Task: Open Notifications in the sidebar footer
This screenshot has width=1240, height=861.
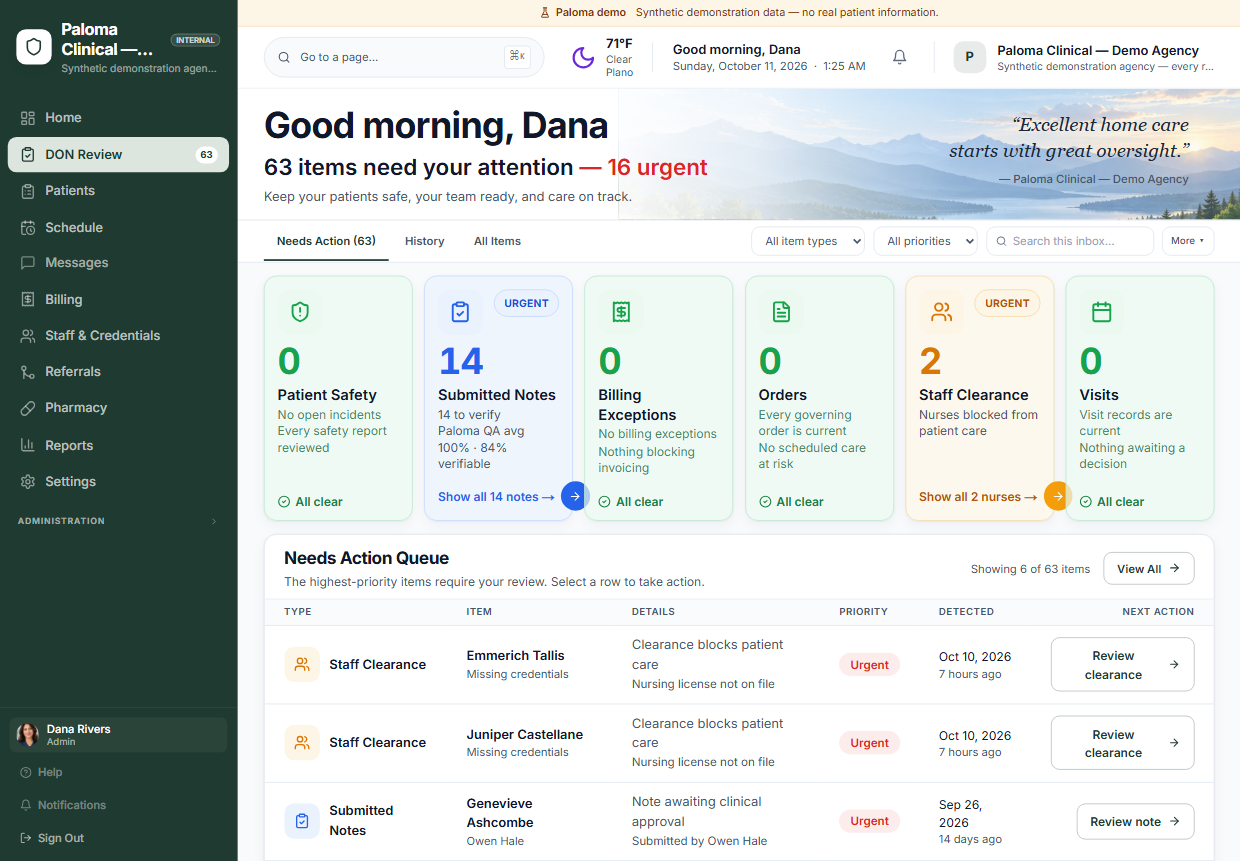Action: tap(118, 805)
